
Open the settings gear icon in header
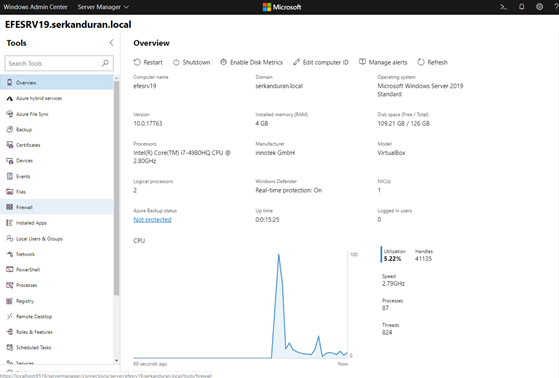[539, 7]
